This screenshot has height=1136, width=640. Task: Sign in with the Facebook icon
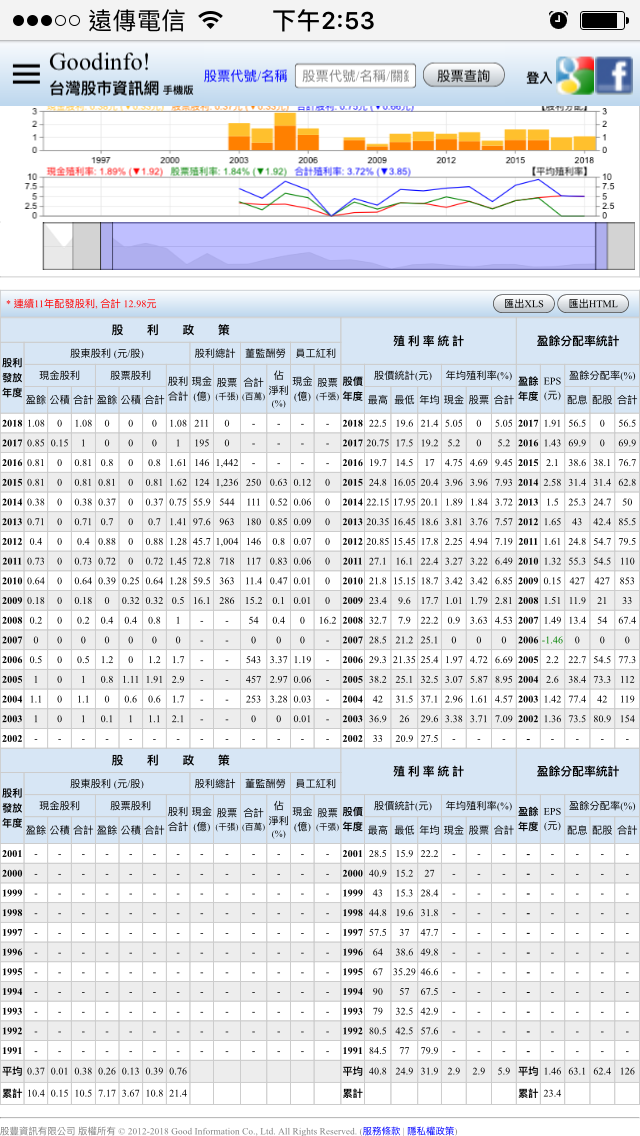coord(615,75)
